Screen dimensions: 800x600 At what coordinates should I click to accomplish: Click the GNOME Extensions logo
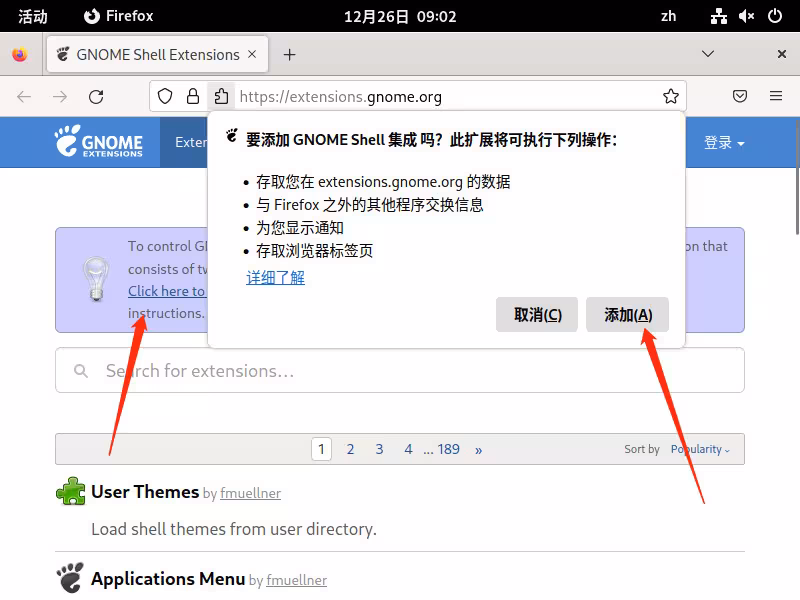click(98, 141)
